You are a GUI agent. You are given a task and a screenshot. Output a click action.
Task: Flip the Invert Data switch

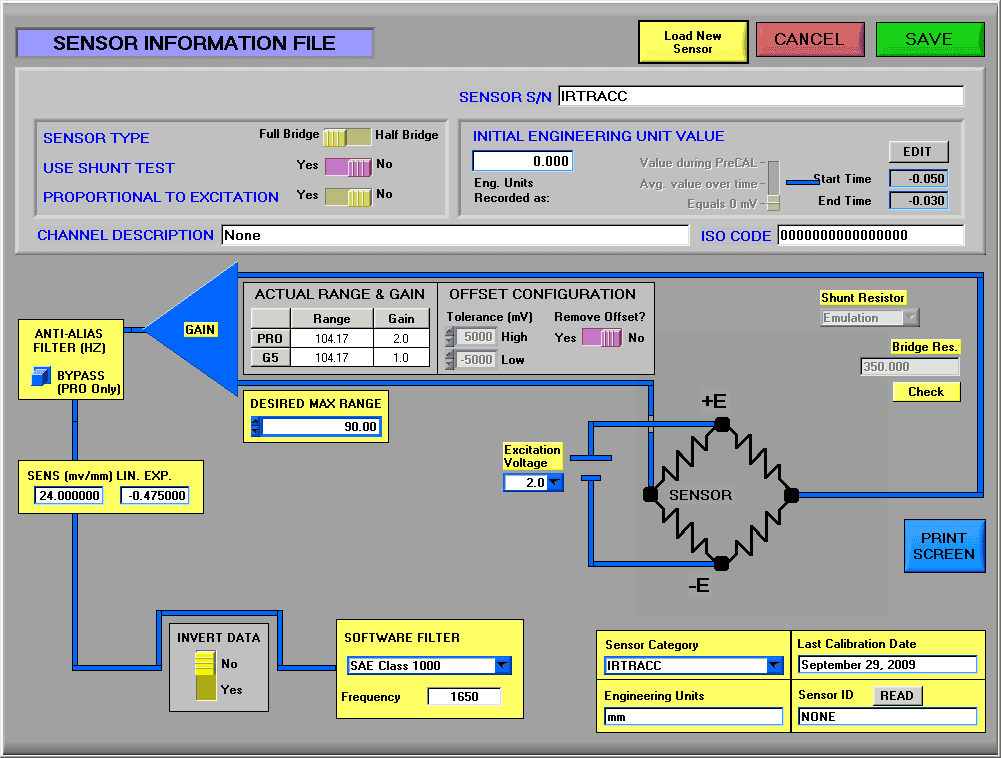pos(205,676)
